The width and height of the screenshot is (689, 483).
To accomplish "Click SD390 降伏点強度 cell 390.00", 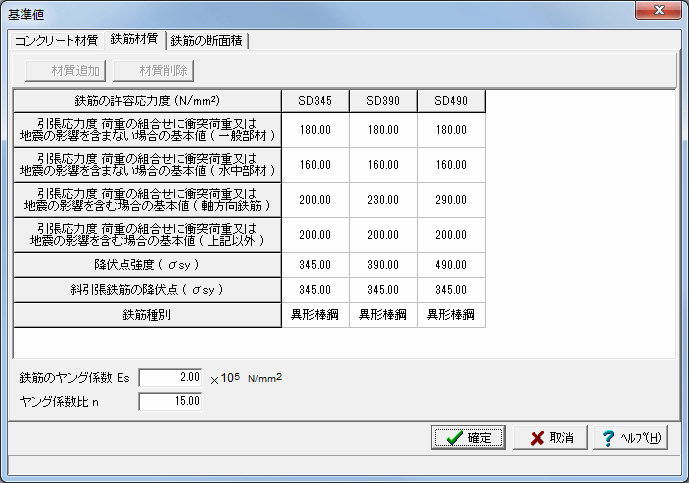I will pyautogui.click(x=383, y=265).
